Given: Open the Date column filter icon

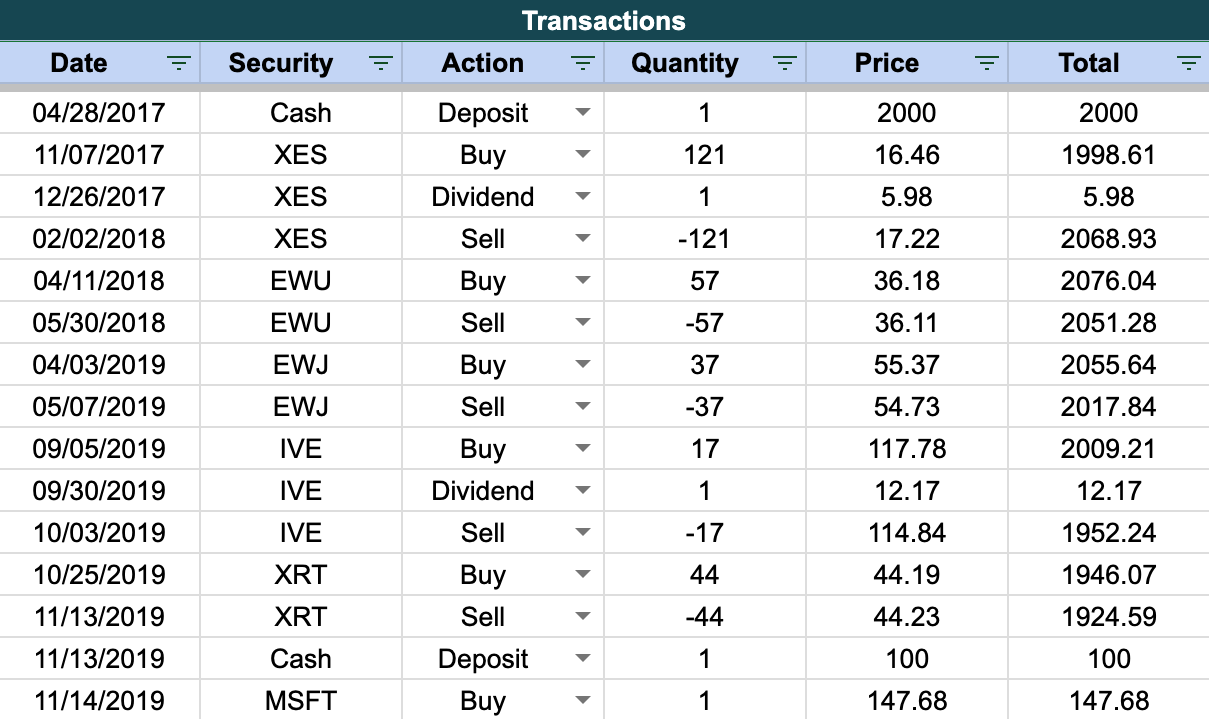Looking at the screenshot, I should tap(178, 64).
